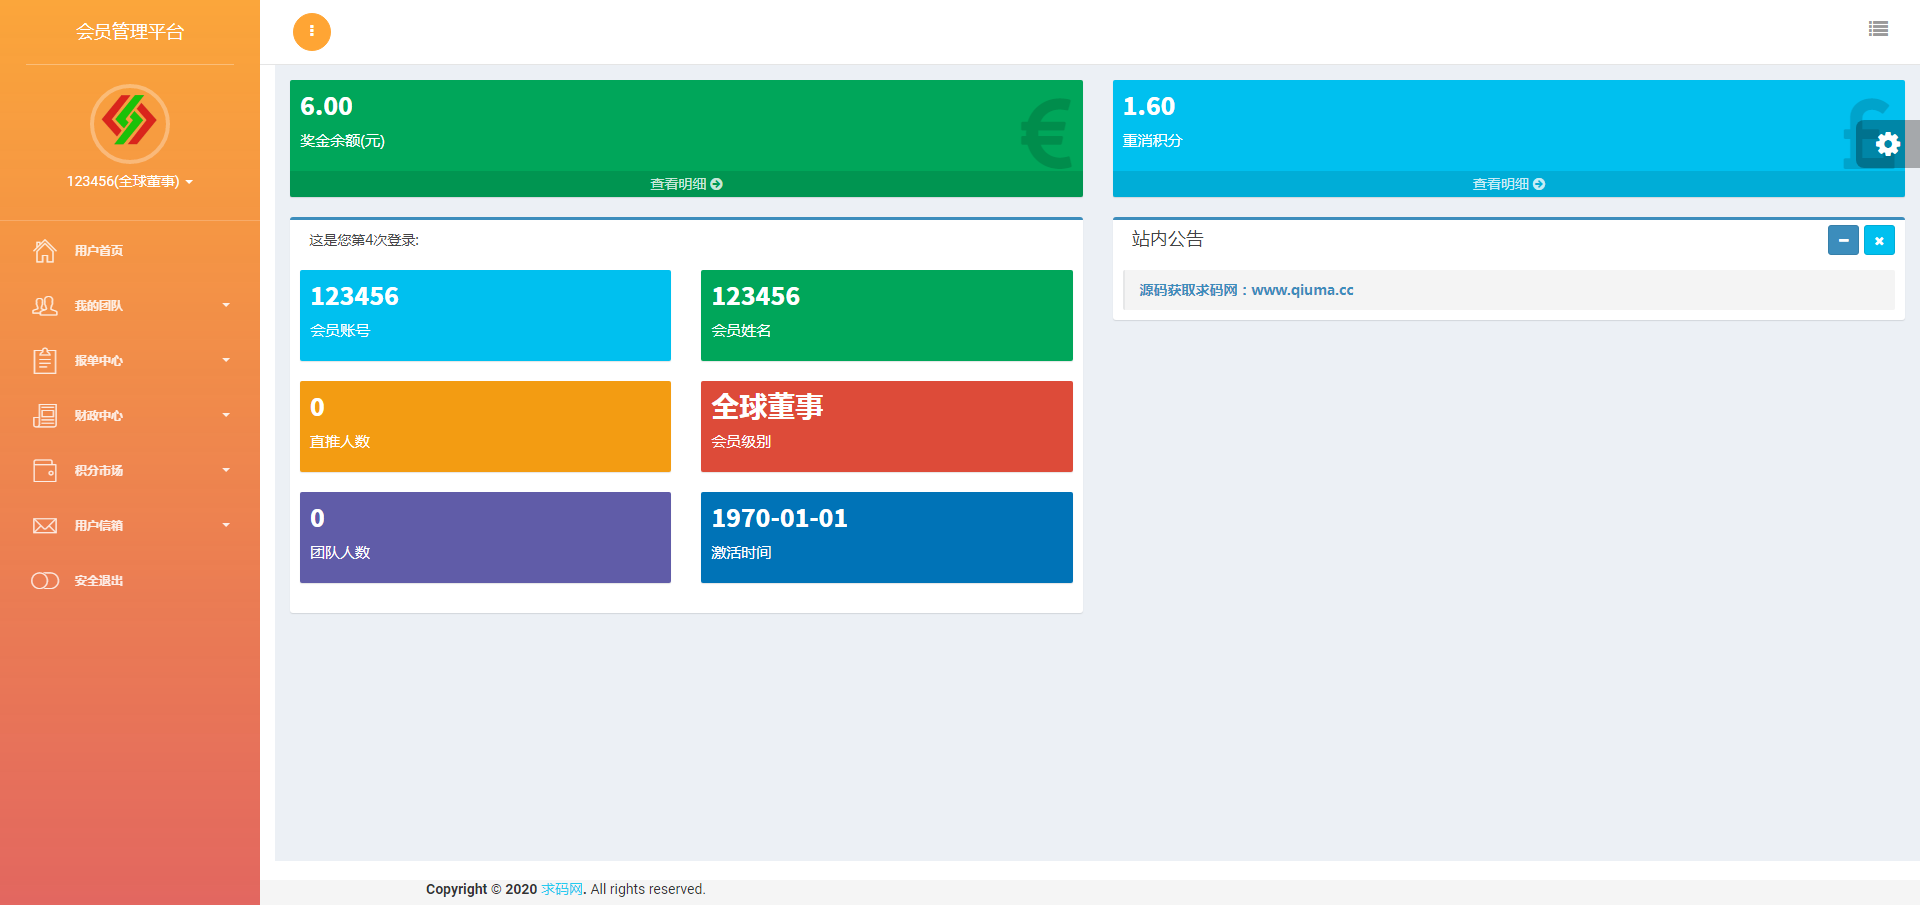
Task: Expand the 财政中心 submenu arrow
Action: point(226,416)
